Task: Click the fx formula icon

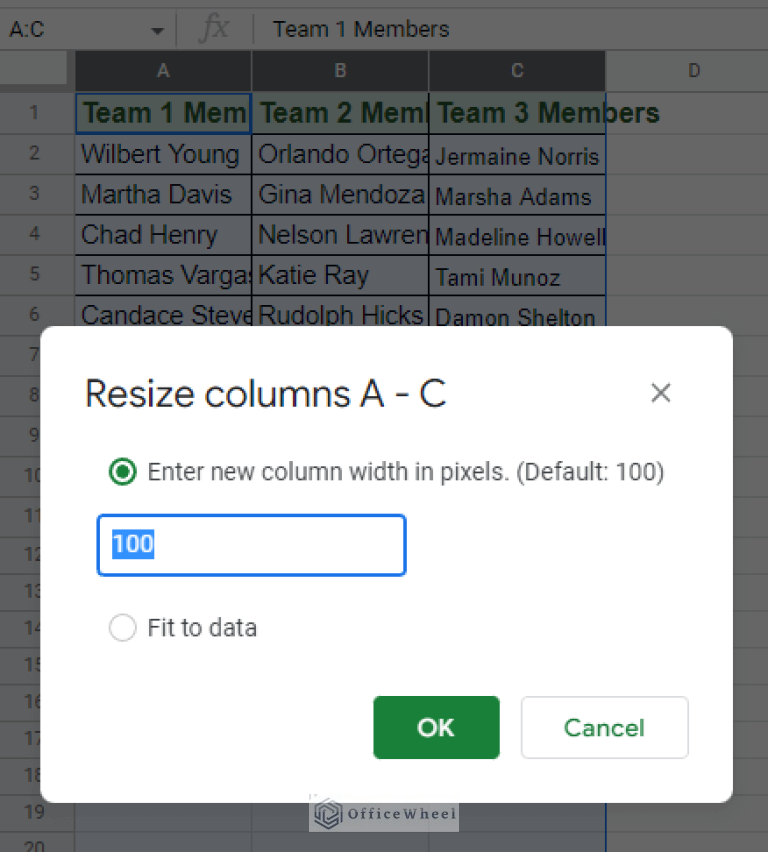Action: click(213, 28)
